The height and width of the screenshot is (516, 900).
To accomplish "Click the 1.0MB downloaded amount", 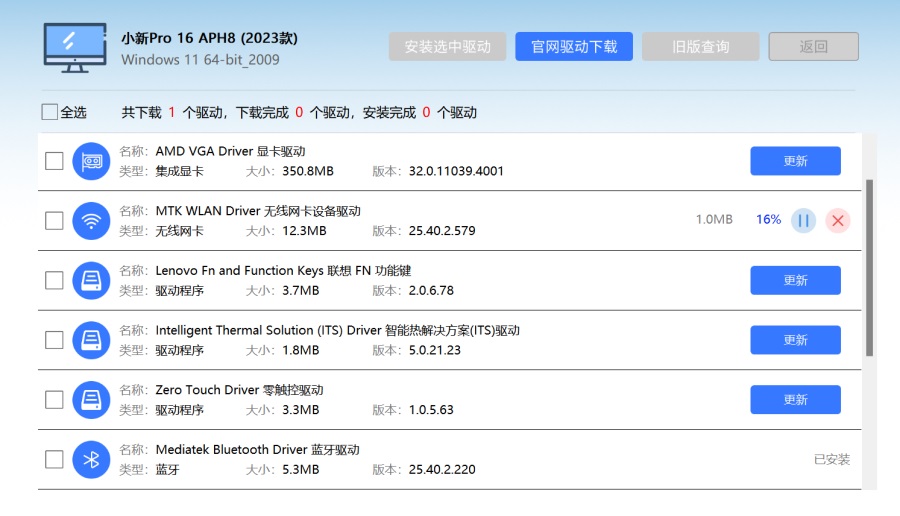I will (x=715, y=219).
